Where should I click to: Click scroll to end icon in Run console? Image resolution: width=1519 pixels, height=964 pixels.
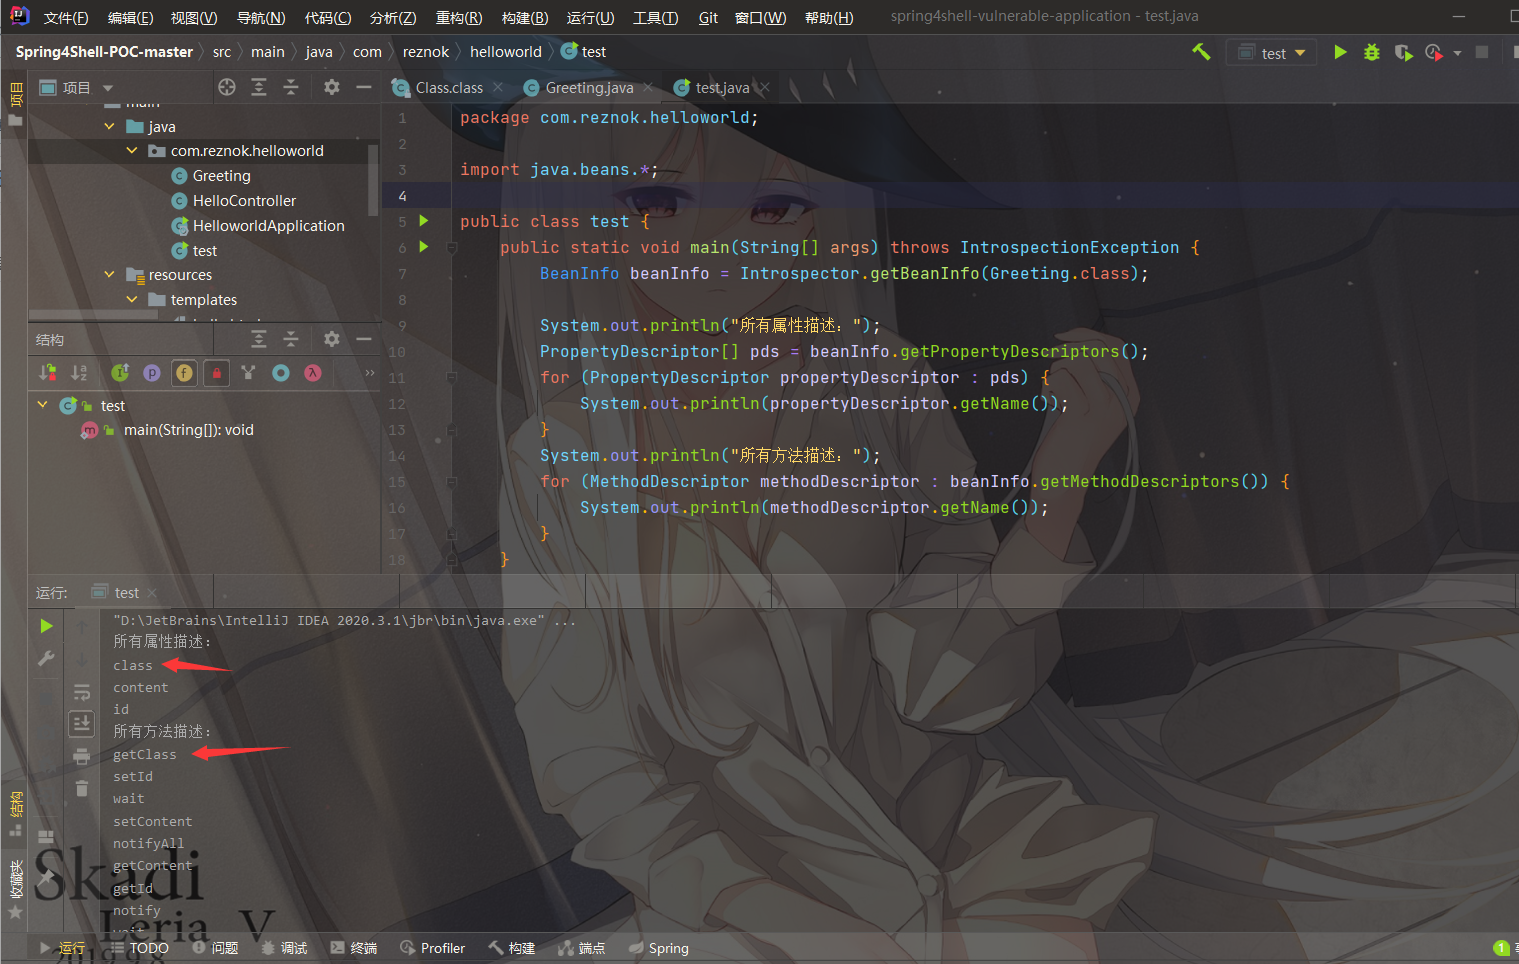[x=82, y=722]
